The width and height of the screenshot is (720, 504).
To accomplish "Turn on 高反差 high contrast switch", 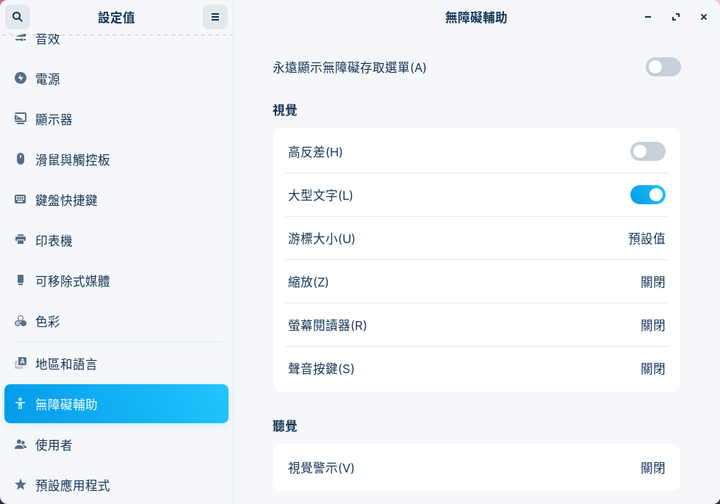I will click(x=647, y=151).
